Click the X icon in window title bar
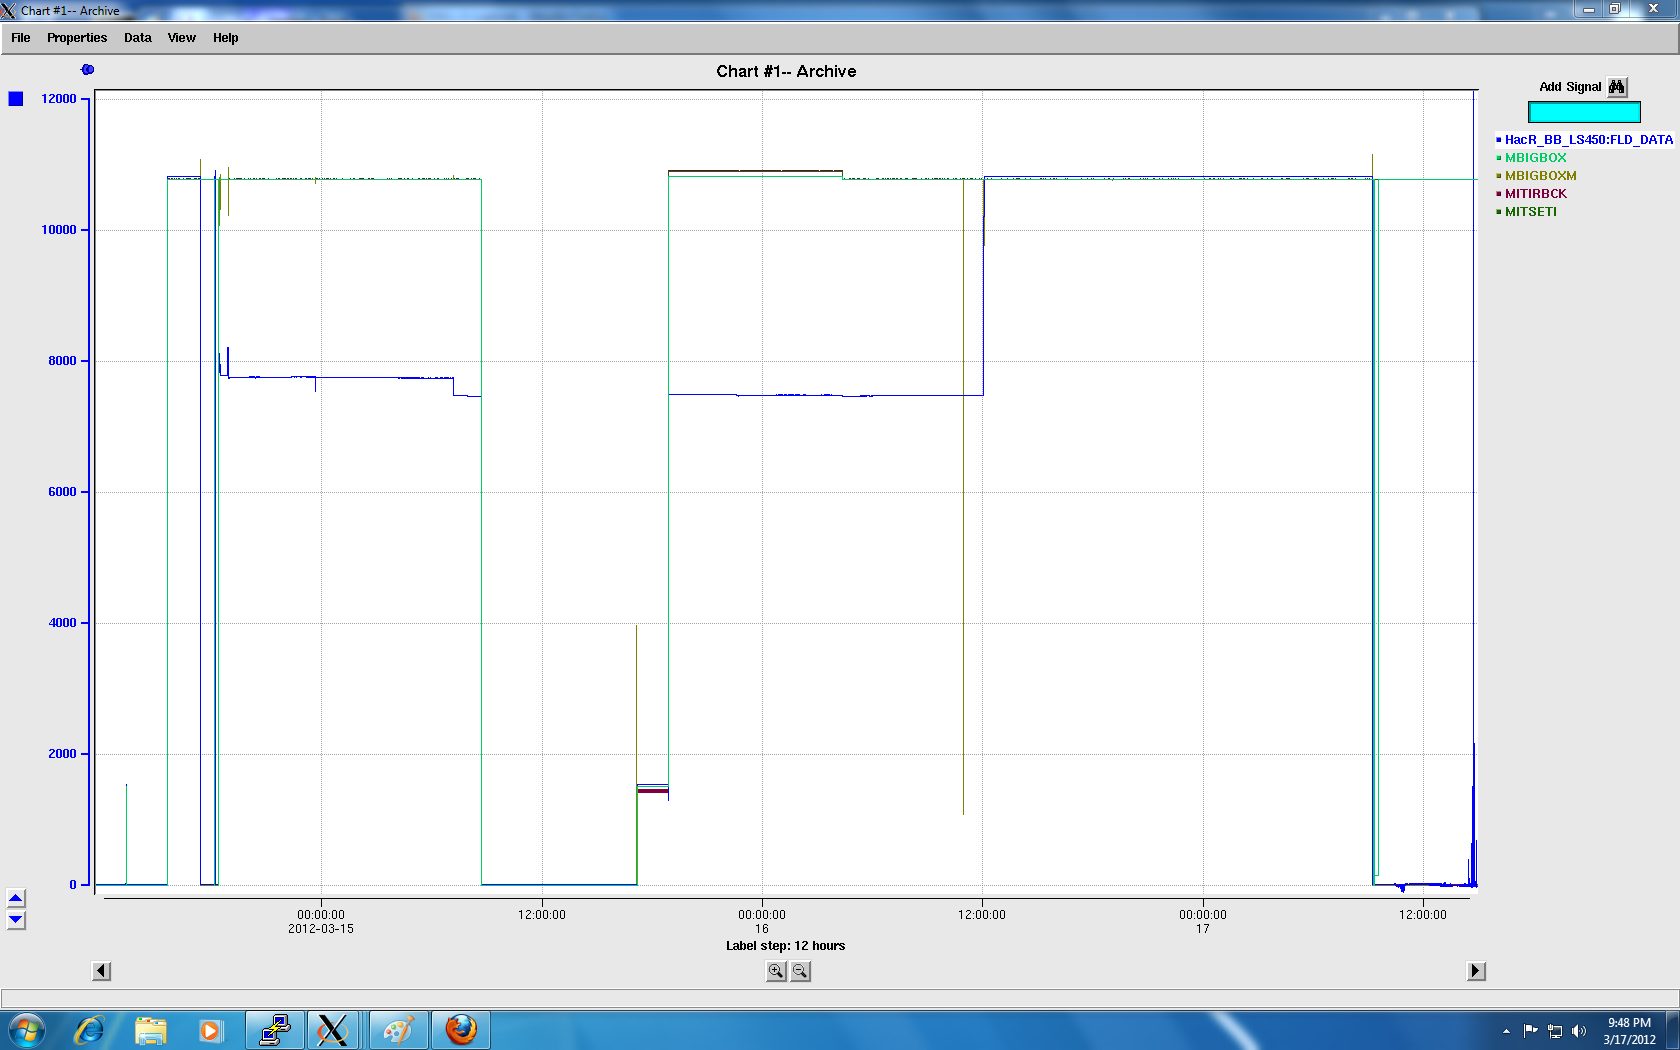Viewport: 1680px width, 1050px height. tap(9, 11)
